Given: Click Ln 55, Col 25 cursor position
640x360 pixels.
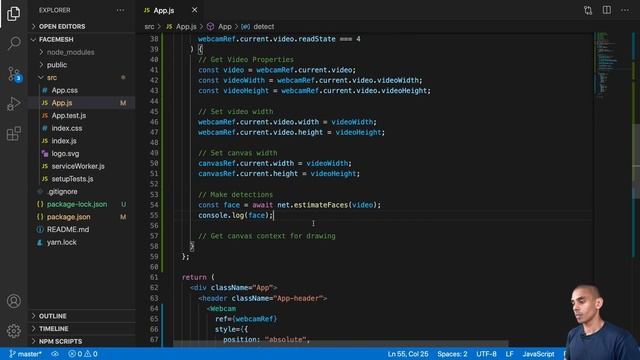Looking at the screenshot, I should point(408,354).
